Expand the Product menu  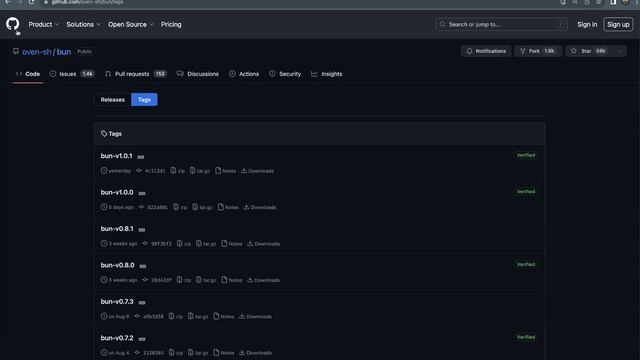point(44,24)
